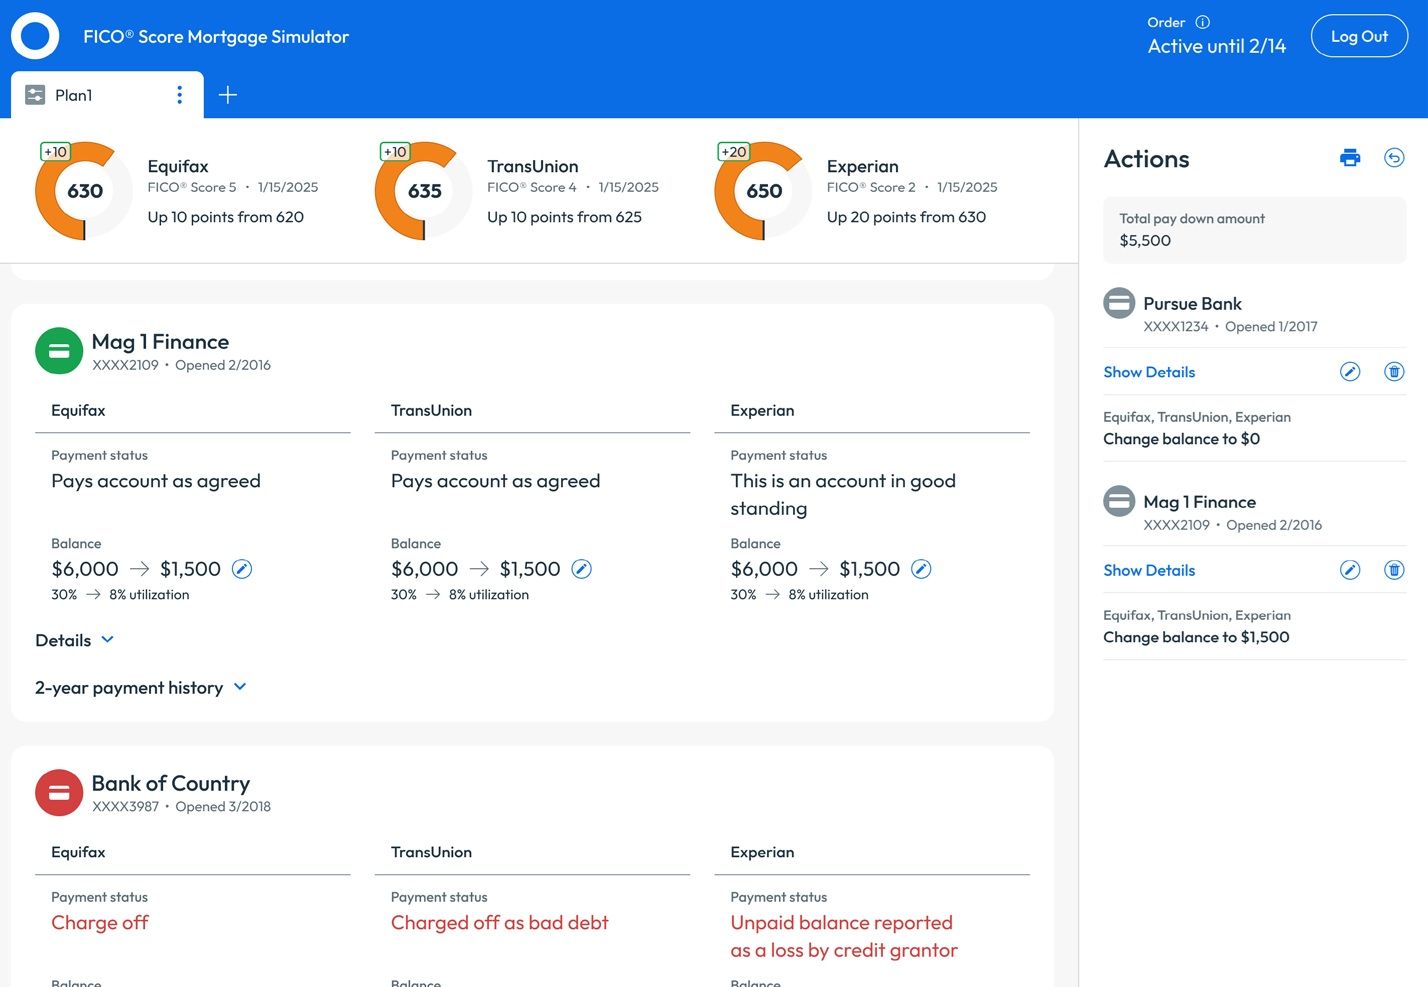Select the Plan1 tab
This screenshot has height=987, width=1428.
pyautogui.click(x=107, y=95)
